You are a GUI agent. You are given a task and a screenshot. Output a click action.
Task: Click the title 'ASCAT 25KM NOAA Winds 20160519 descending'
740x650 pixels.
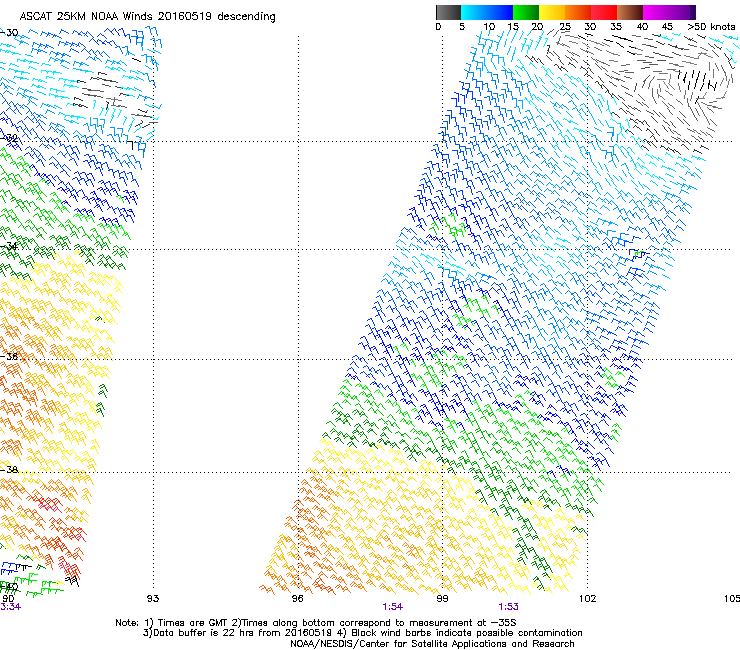148,17
